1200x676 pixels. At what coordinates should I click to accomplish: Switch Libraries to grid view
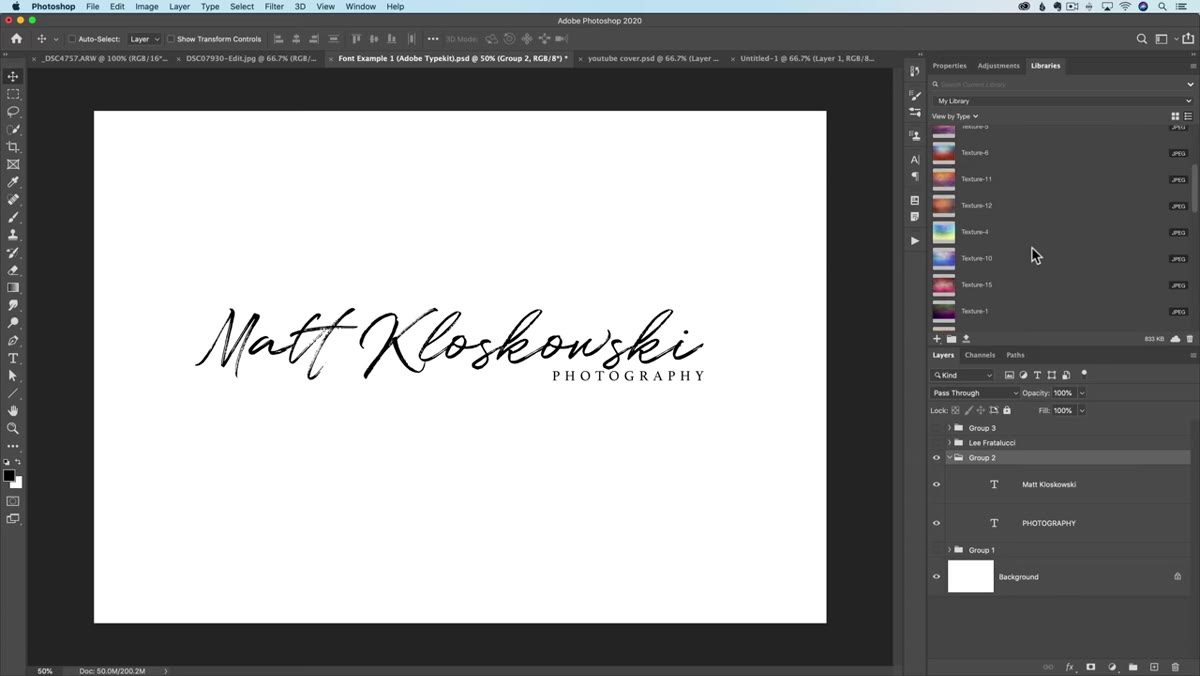click(1175, 116)
